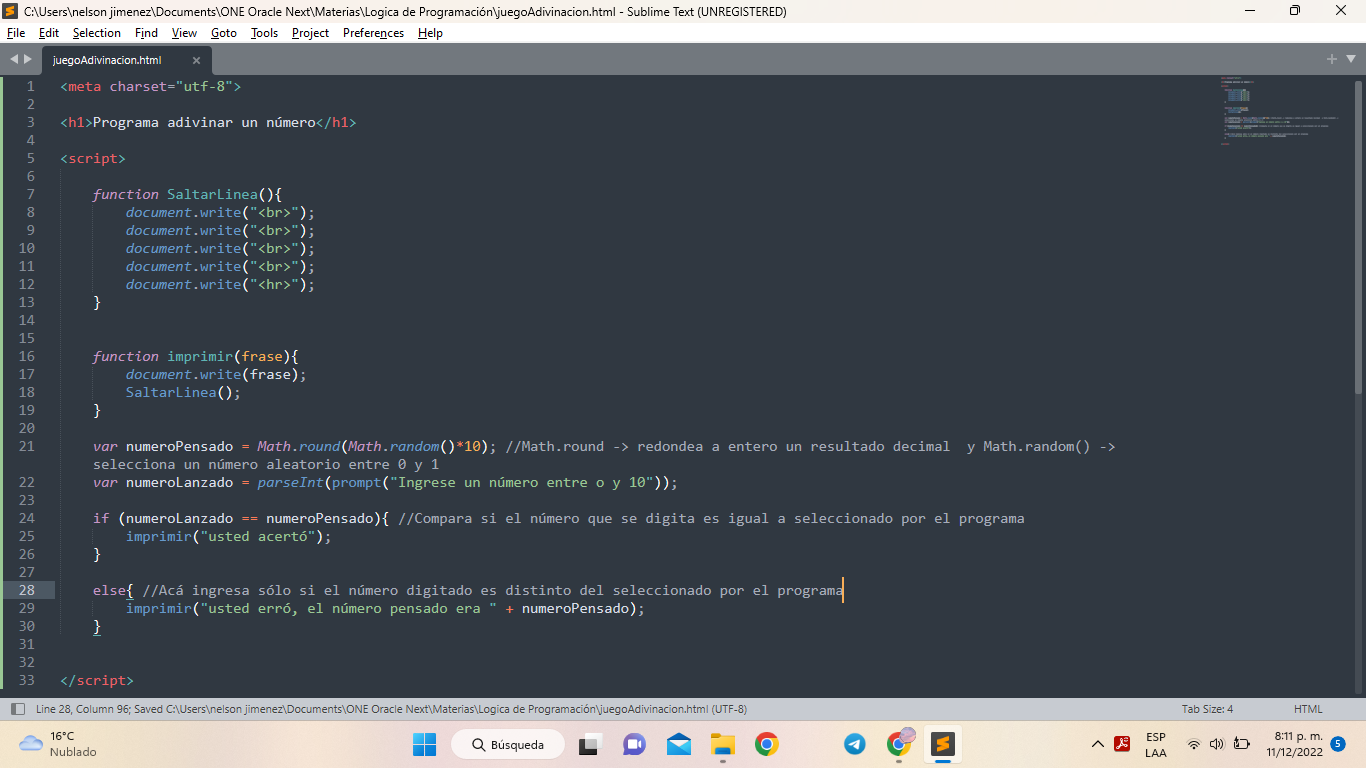Click the vertical scrollbar thumb
This screenshot has height=768, width=1366.
pos(1358,235)
